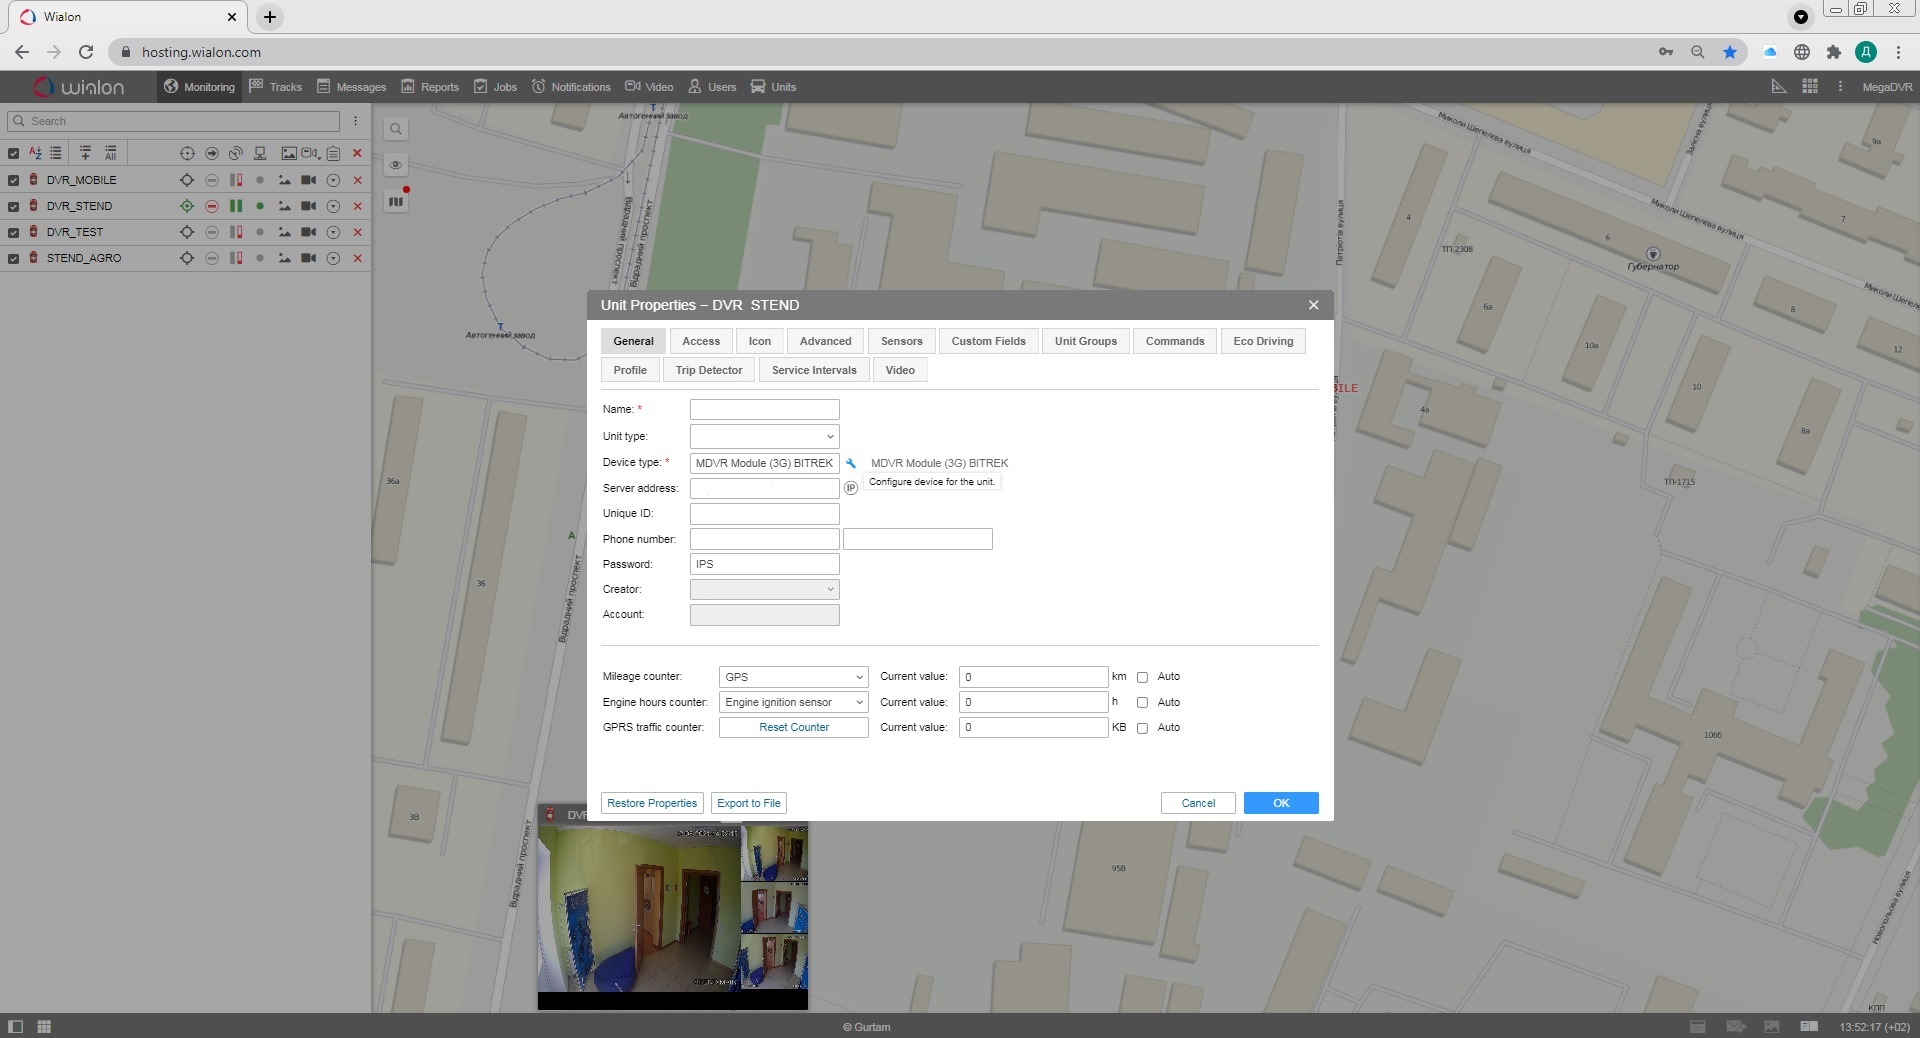Click the Reset Counter button
Image resolution: width=1920 pixels, height=1038 pixels.
[x=793, y=728]
